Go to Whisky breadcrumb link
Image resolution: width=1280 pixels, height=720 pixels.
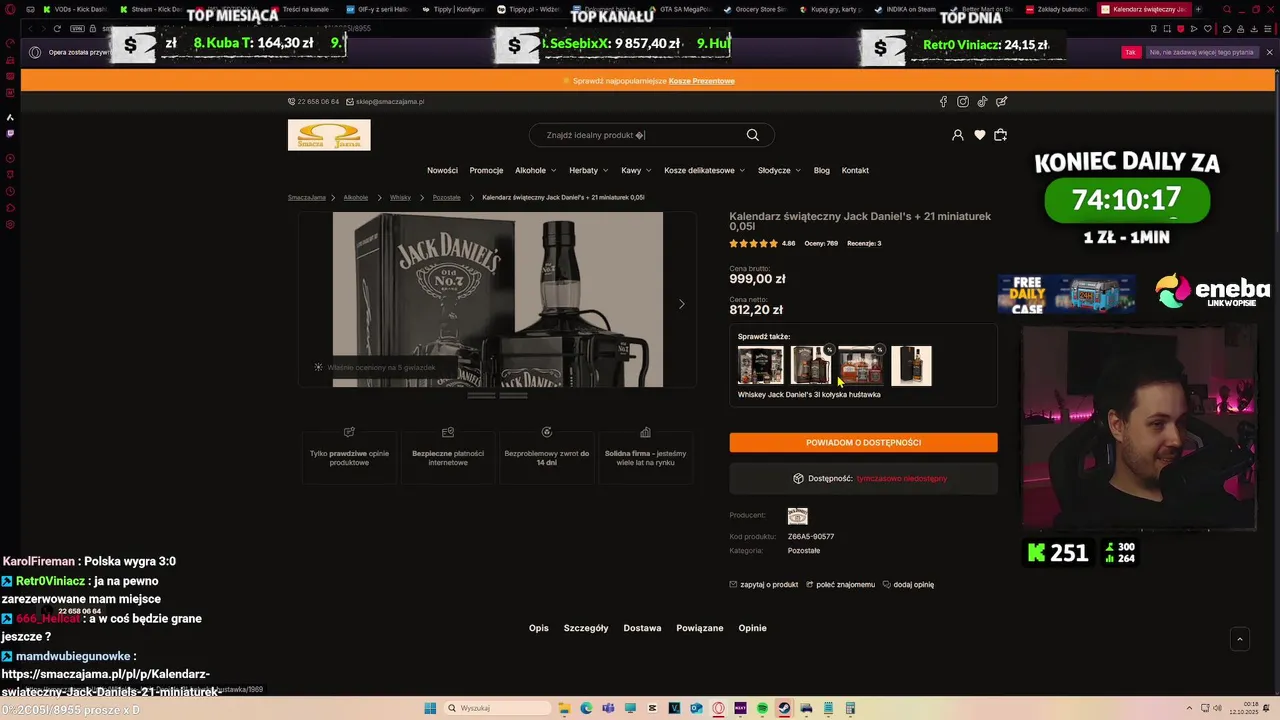pyautogui.click(x=400, y=197)
